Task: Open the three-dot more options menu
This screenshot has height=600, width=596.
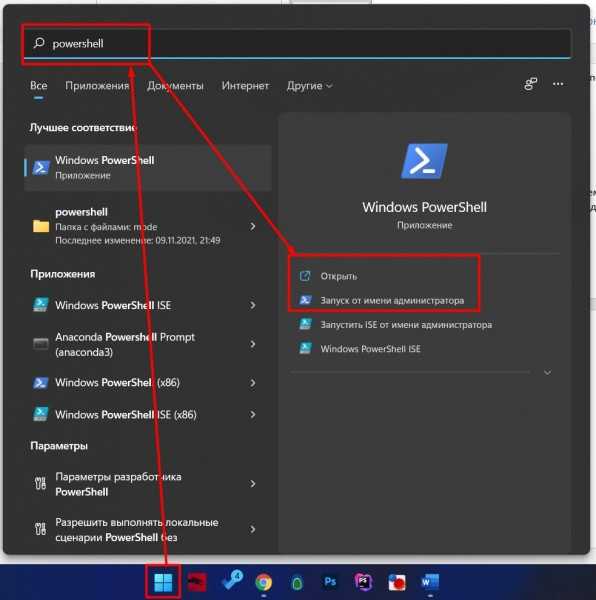Action: (558, 84)
